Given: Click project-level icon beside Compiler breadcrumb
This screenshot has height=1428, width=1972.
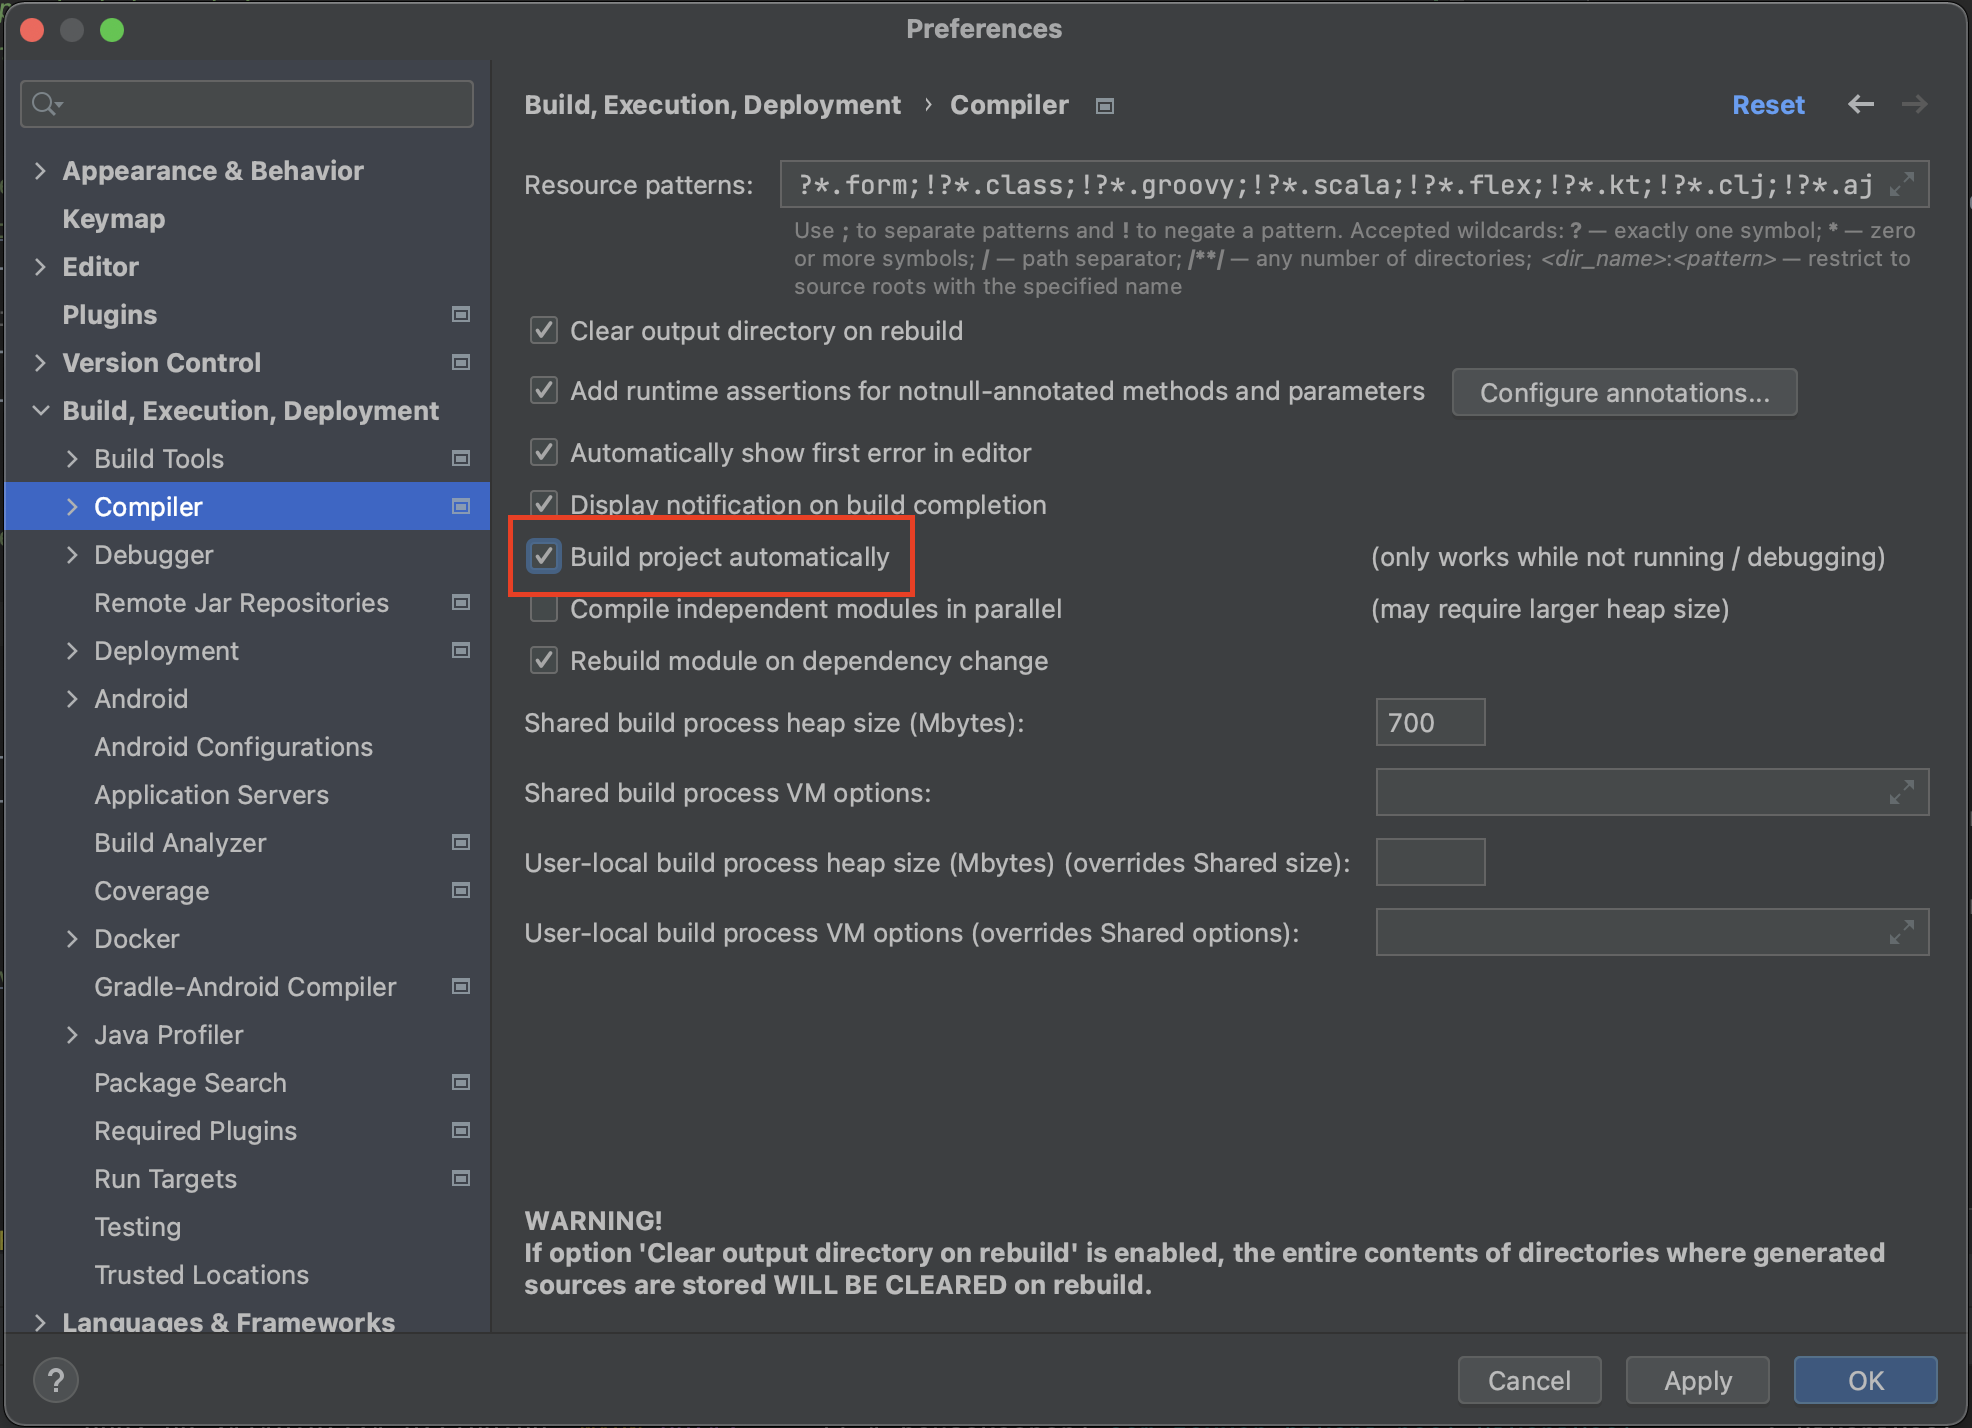Looking at the screenshot, I should tap(1105, 106).
